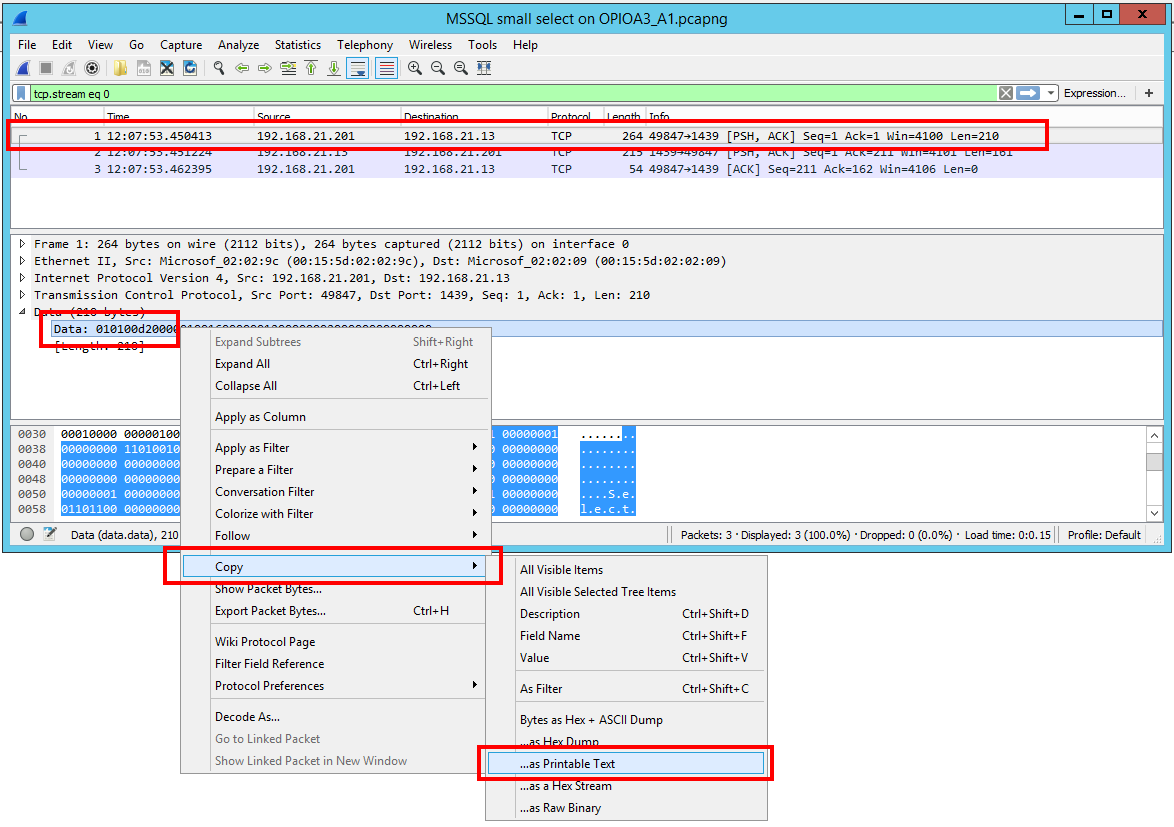This screenshot has width=1174, height=827.
Task: Save this capture file icon
Action: (144, 68)
